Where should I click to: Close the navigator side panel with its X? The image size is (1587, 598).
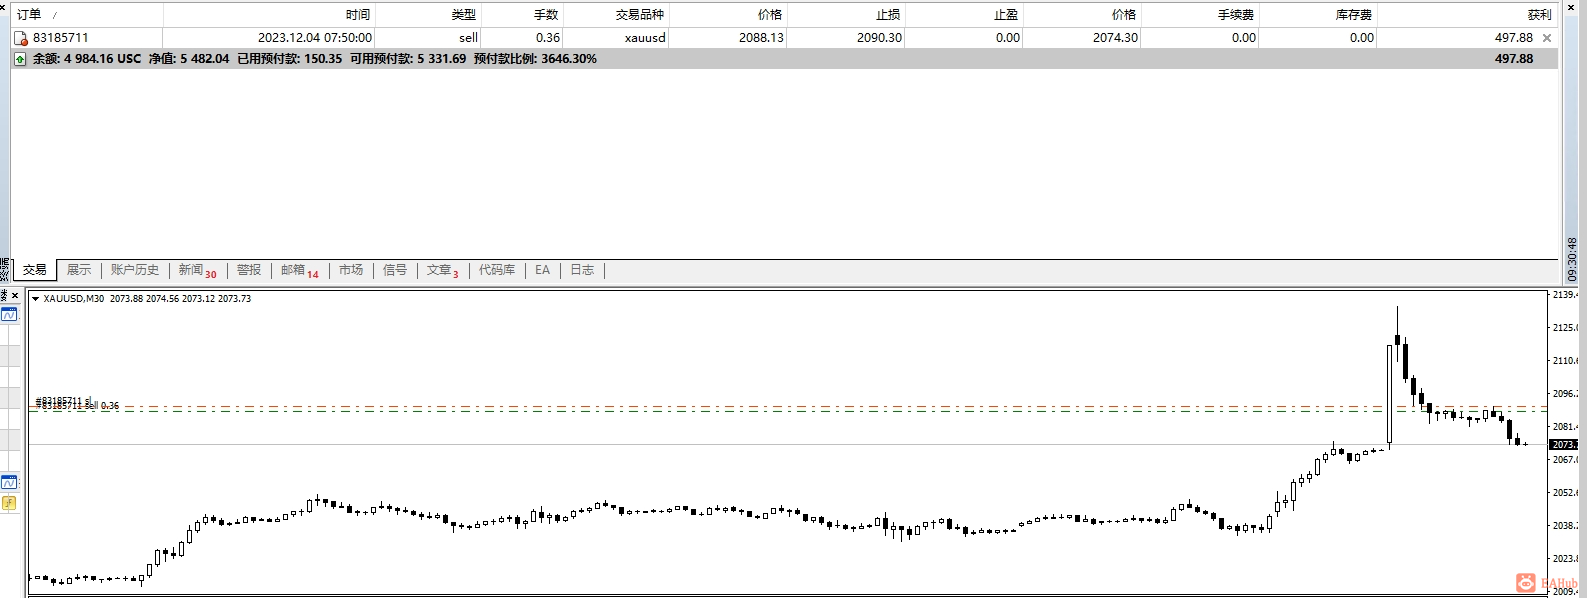tap(15, 296)
